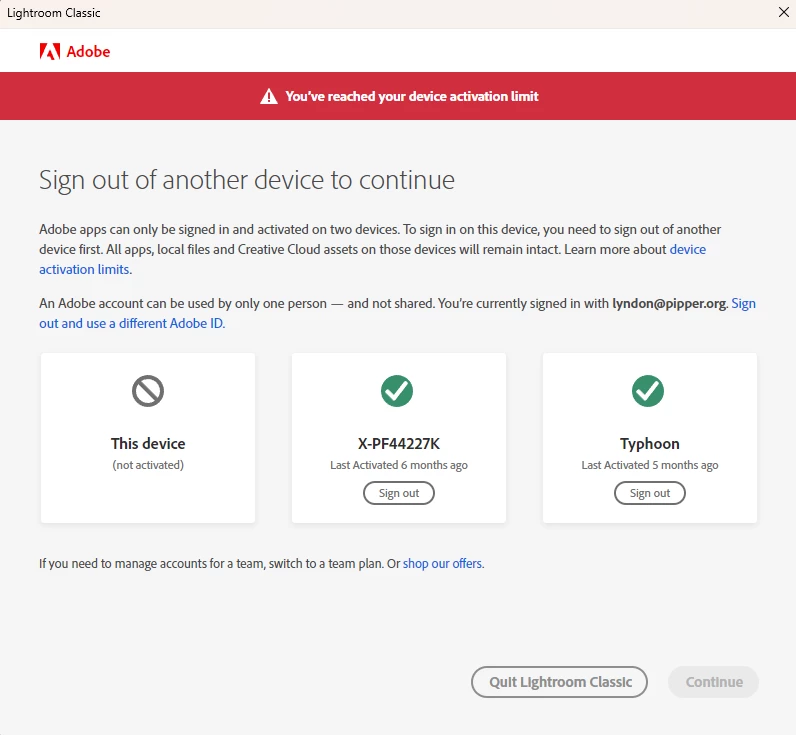Open the shop our offers link

[443, 563]
